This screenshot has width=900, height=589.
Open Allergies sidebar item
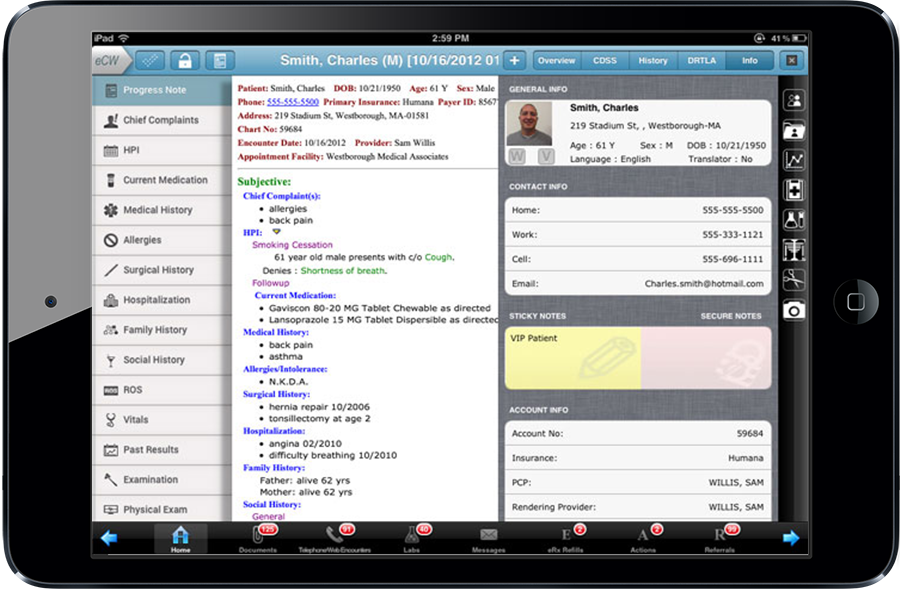coord(162,240)
